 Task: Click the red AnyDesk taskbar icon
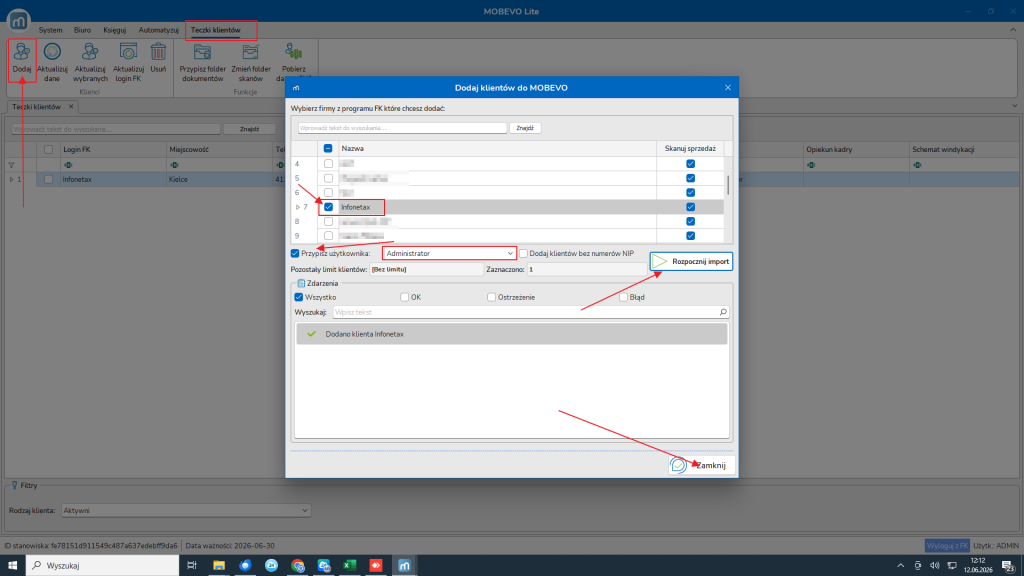[x=376, y=566]
